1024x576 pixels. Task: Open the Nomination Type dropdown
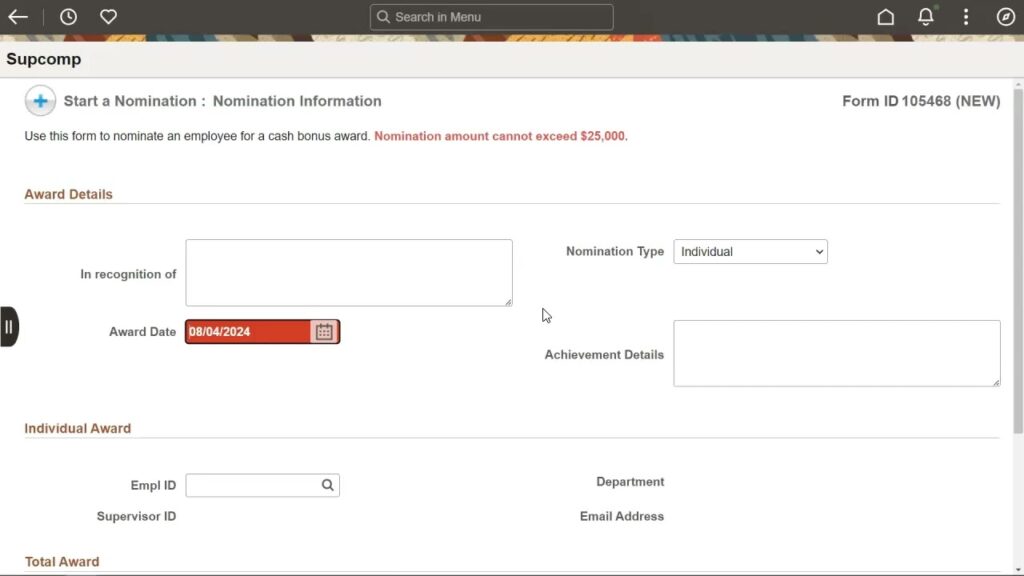point(818,251)
